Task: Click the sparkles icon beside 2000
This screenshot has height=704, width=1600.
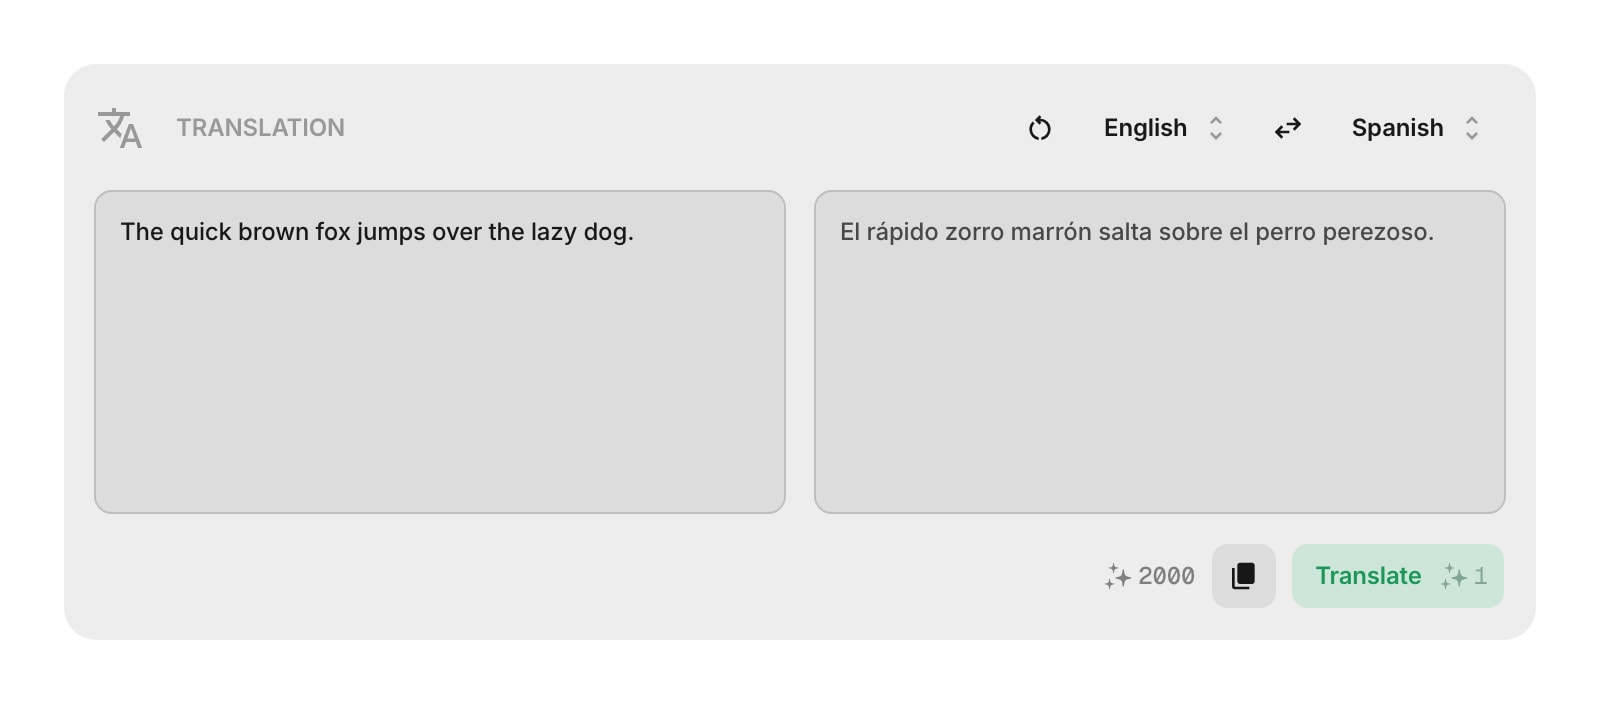Action: [1118, 576]
